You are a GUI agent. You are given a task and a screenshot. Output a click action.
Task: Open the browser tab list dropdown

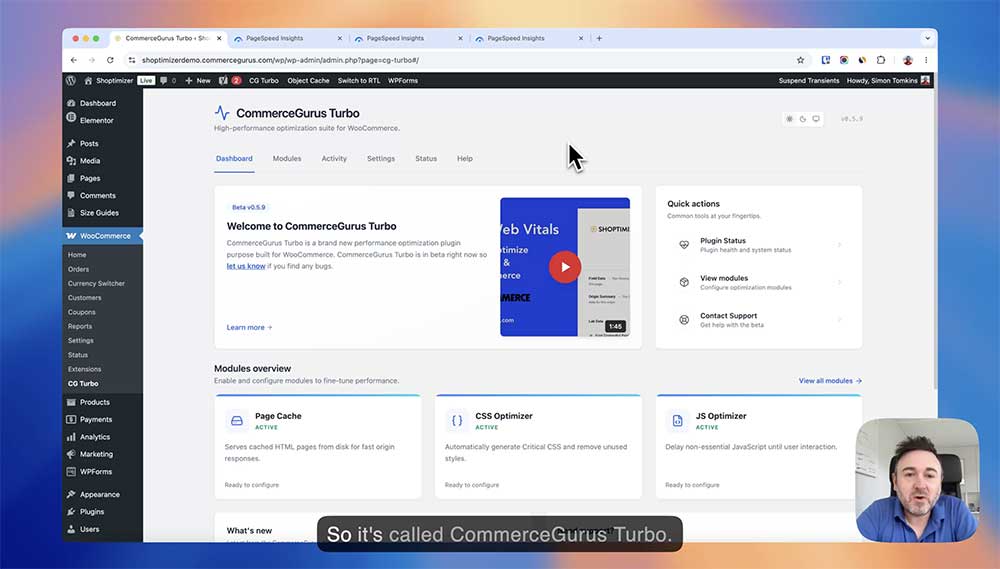point(927,38)
